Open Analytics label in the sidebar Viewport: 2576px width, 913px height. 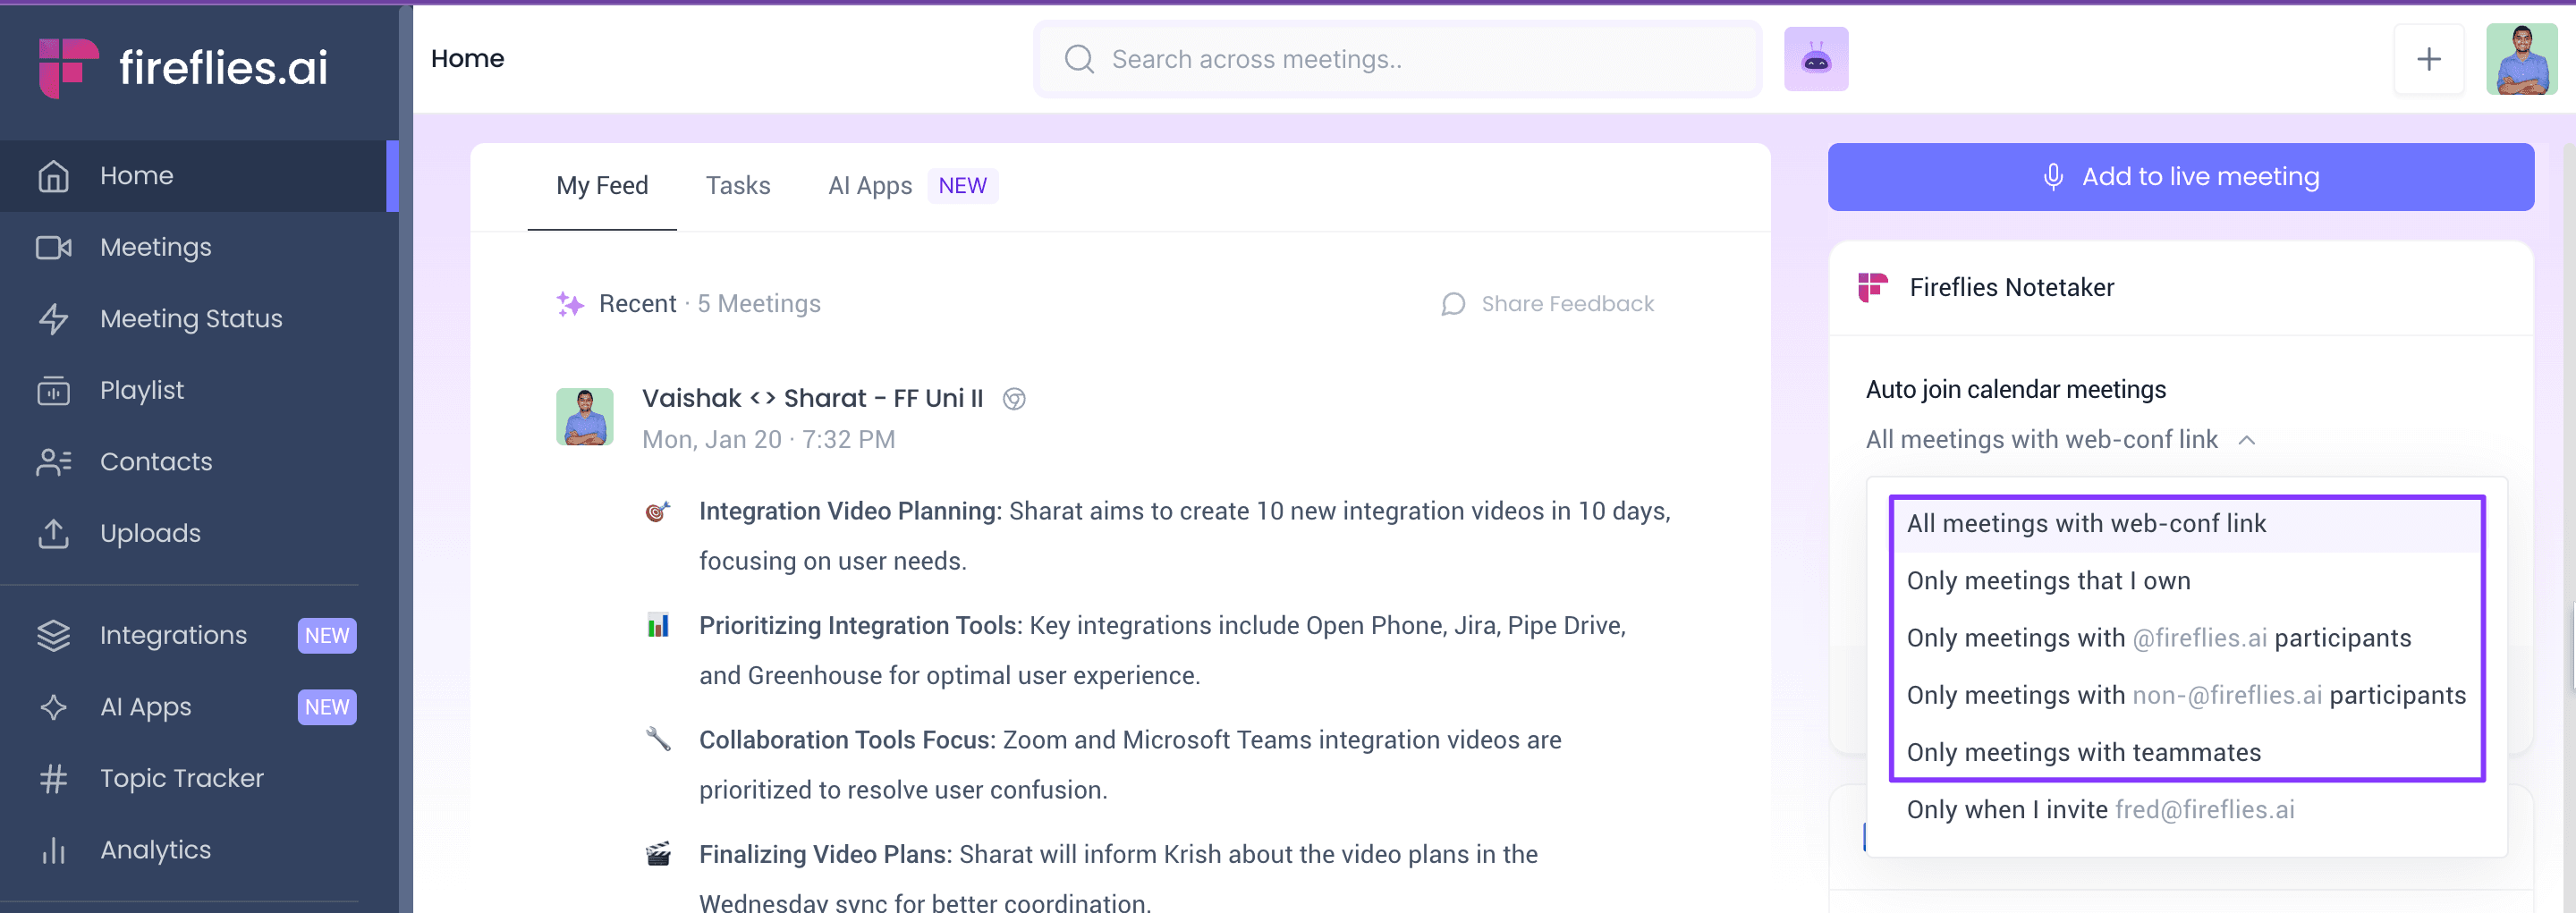(155, 850)
